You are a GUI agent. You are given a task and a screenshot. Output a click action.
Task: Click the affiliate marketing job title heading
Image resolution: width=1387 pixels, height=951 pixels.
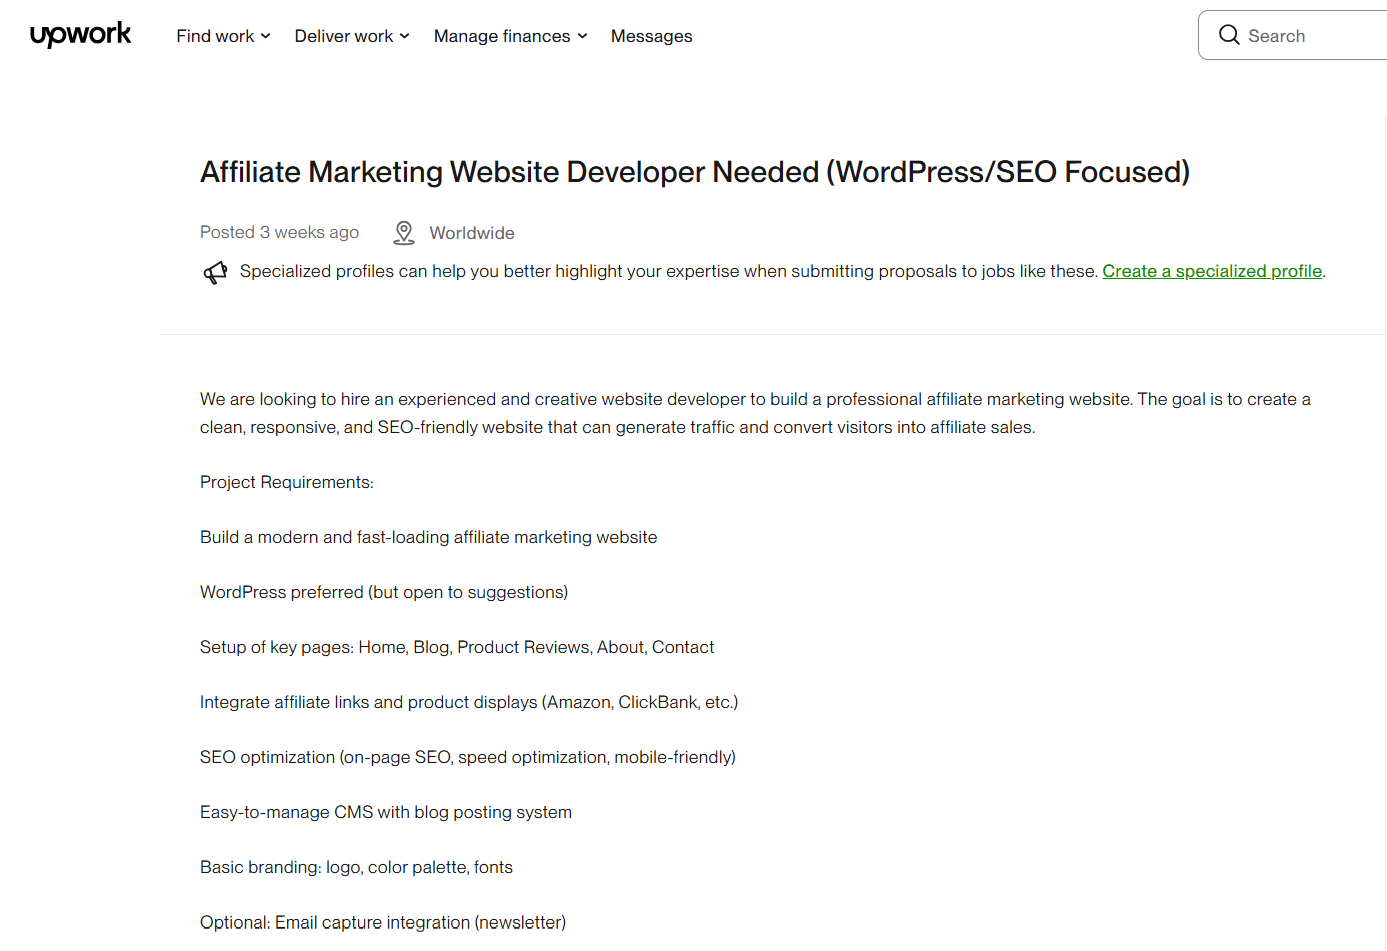pyautogui.click(x=694, y=171)
